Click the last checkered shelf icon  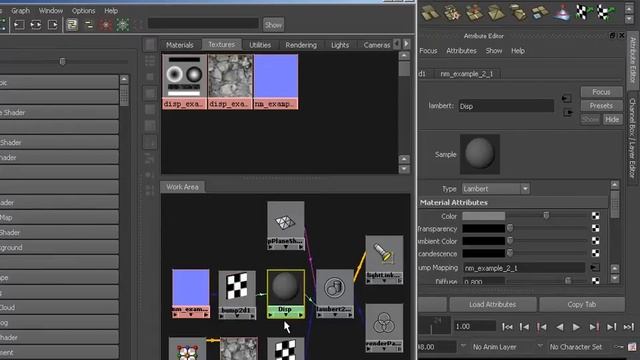point(605,12)
